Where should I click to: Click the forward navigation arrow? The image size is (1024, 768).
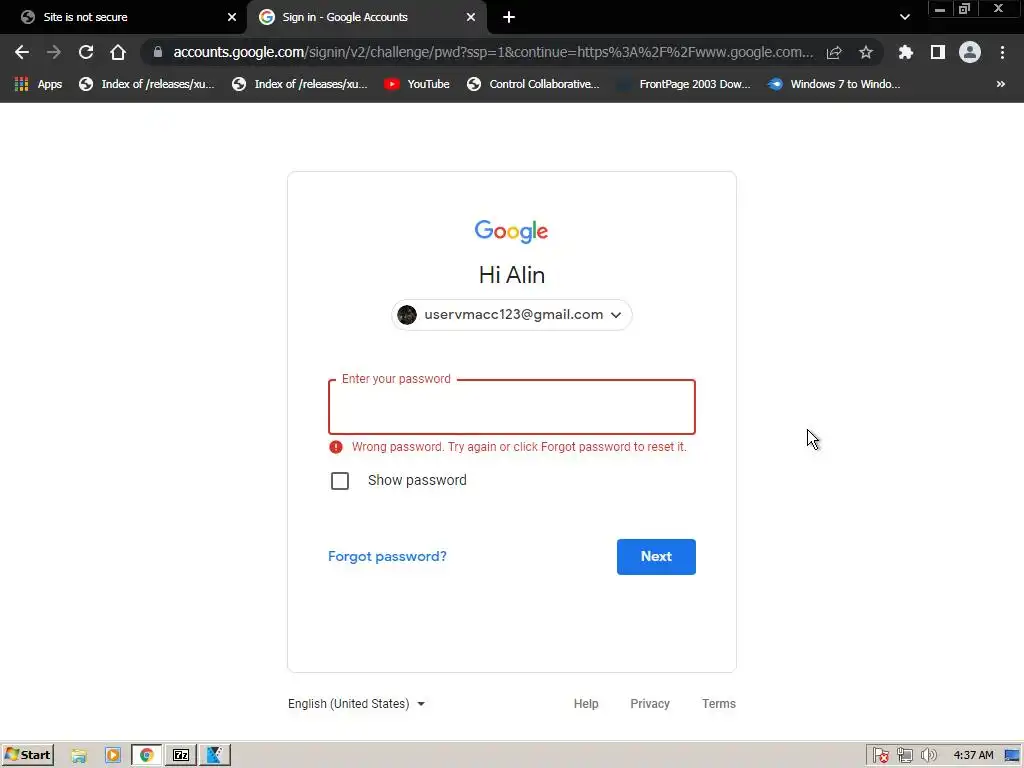[x=54, y=52]
